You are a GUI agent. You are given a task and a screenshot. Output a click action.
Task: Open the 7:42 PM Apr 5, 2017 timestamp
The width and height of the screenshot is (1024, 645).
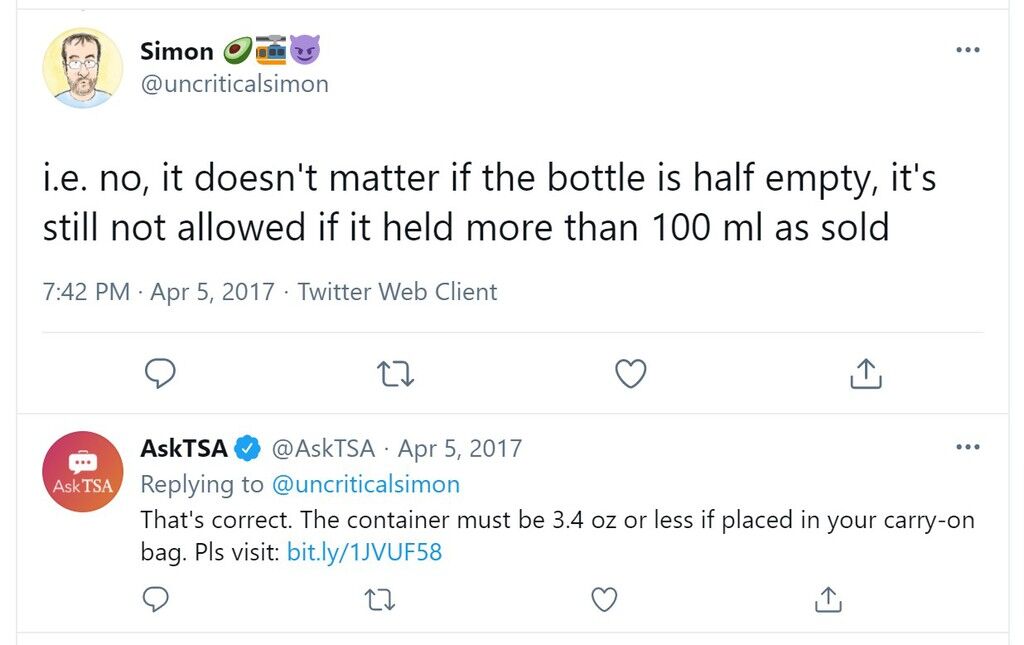click(x=159, y=292)
